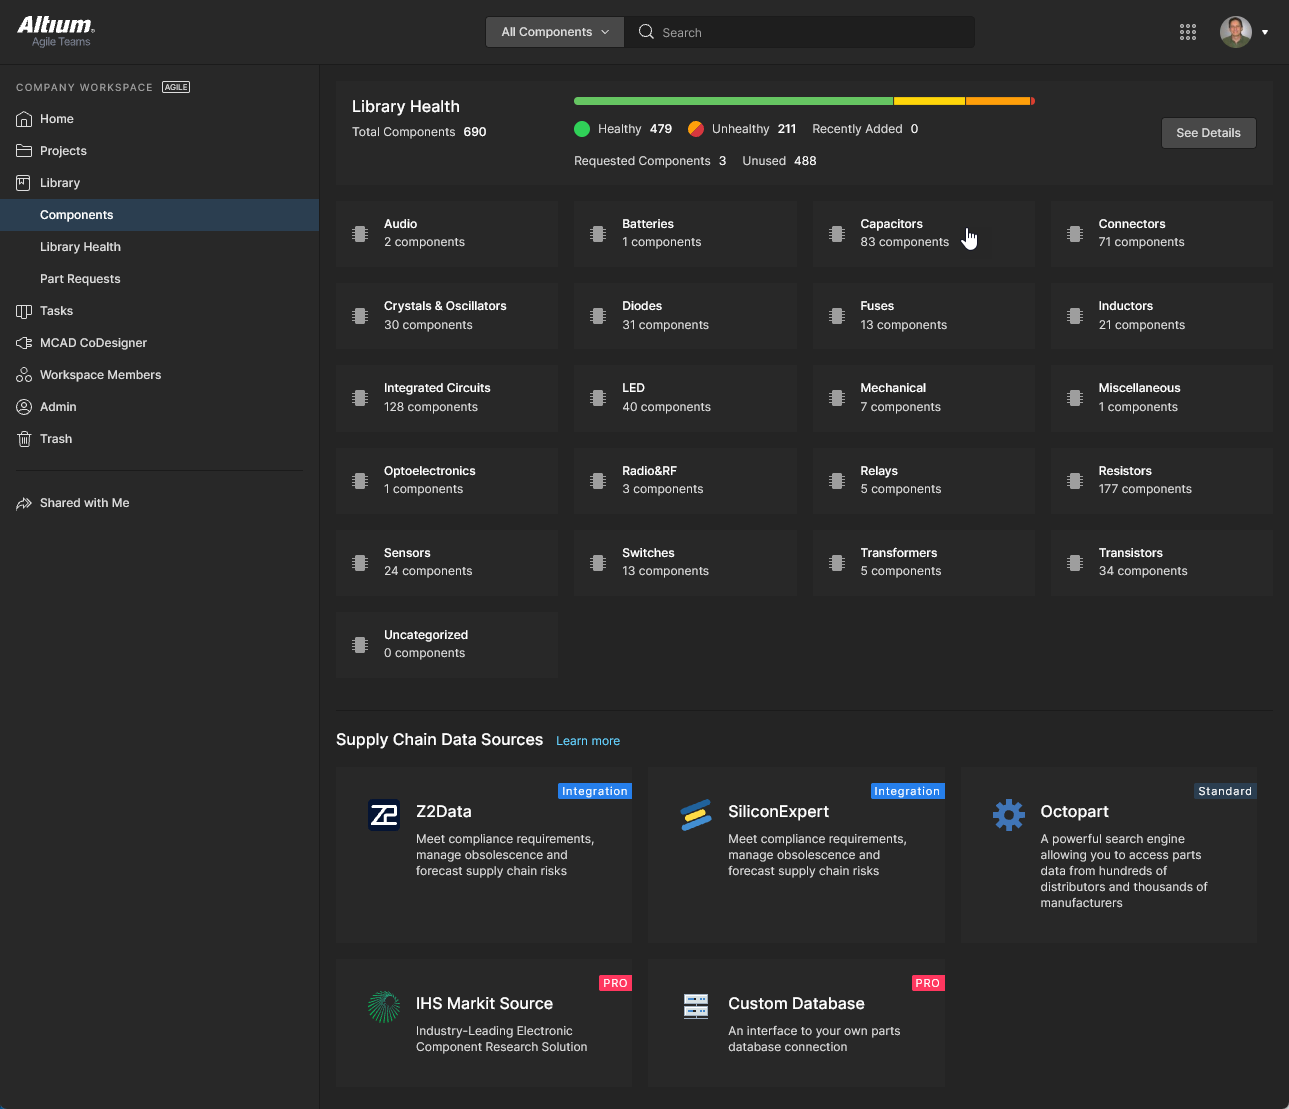Screen dimensions: 1289x1109
Task: Click the Connectors chip icon
Action: point(1075,234)
